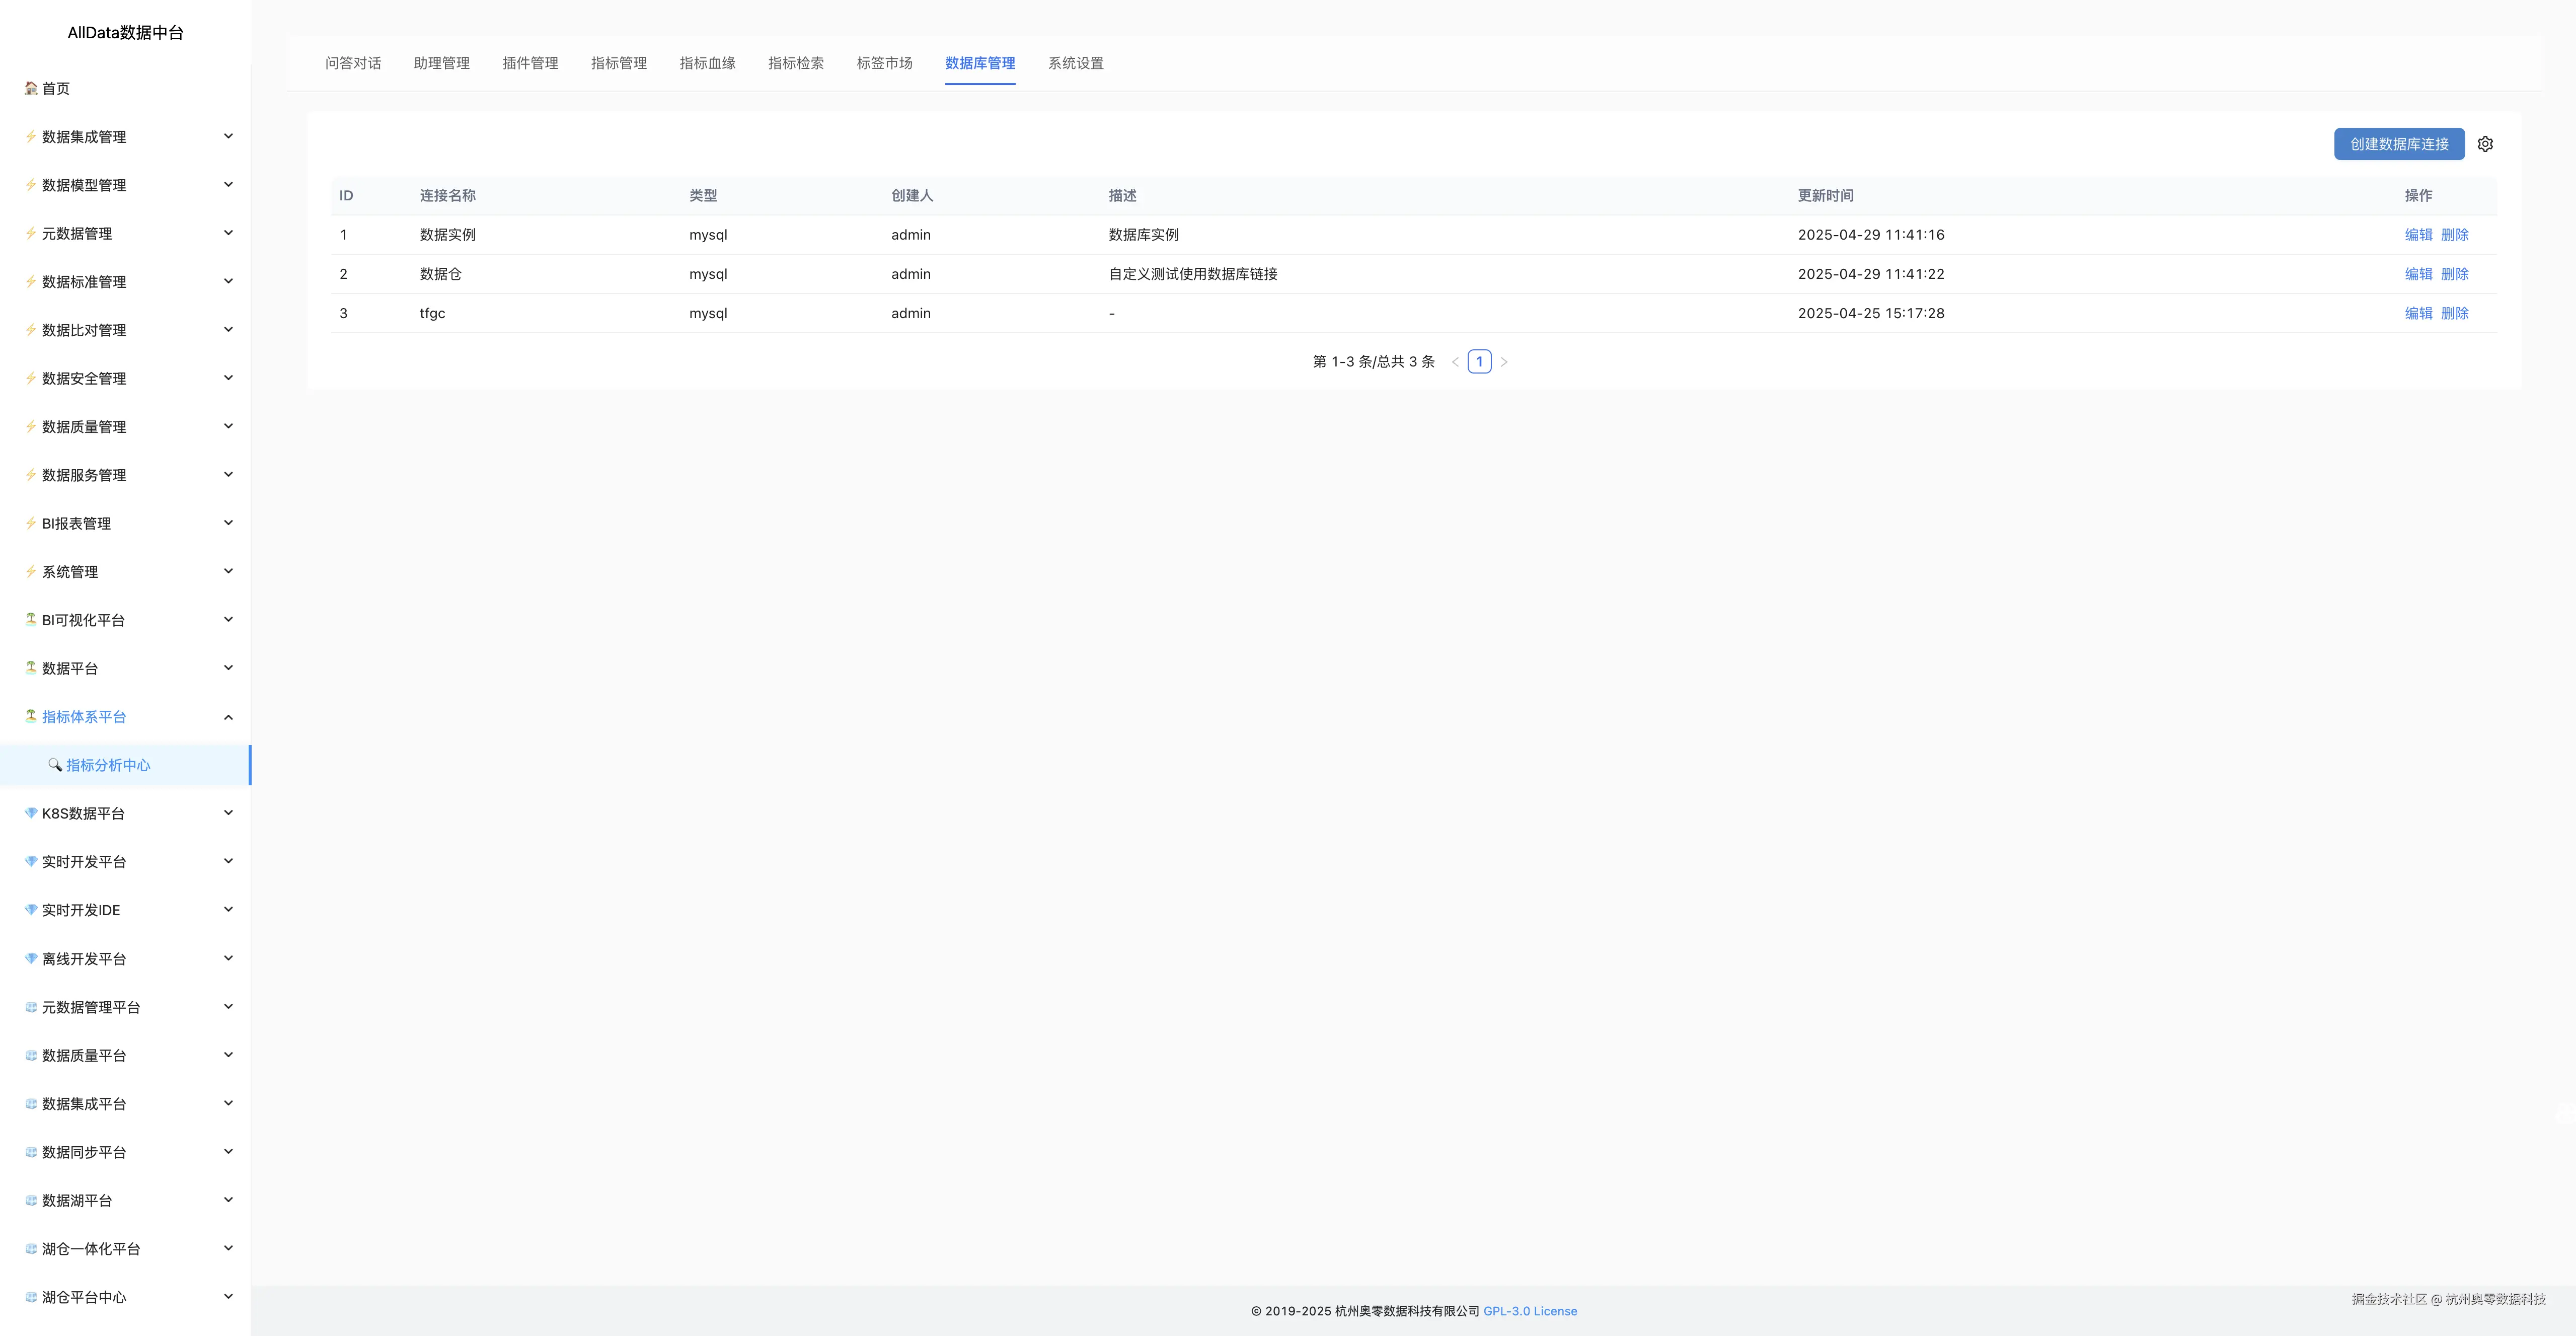2576x1336 pixels.
Task: Open the 问答对话 tab
Action: tap(353, 63)
